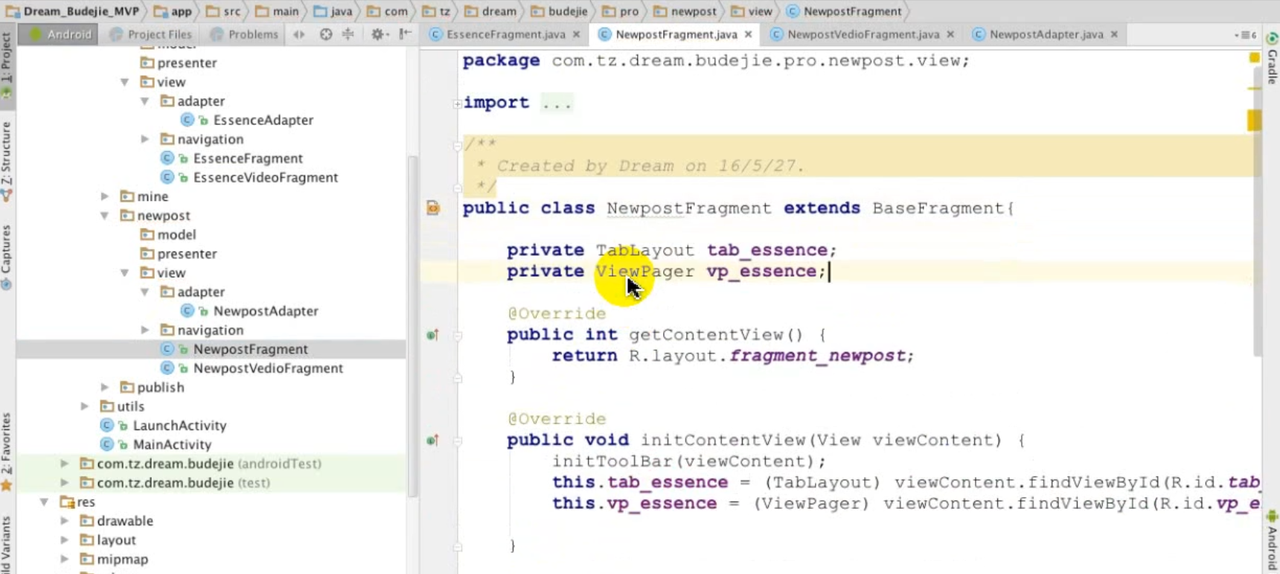This screenshot has width=1280, height=574.
Task: Expand the mine package folder
Action: pos(105,197)
